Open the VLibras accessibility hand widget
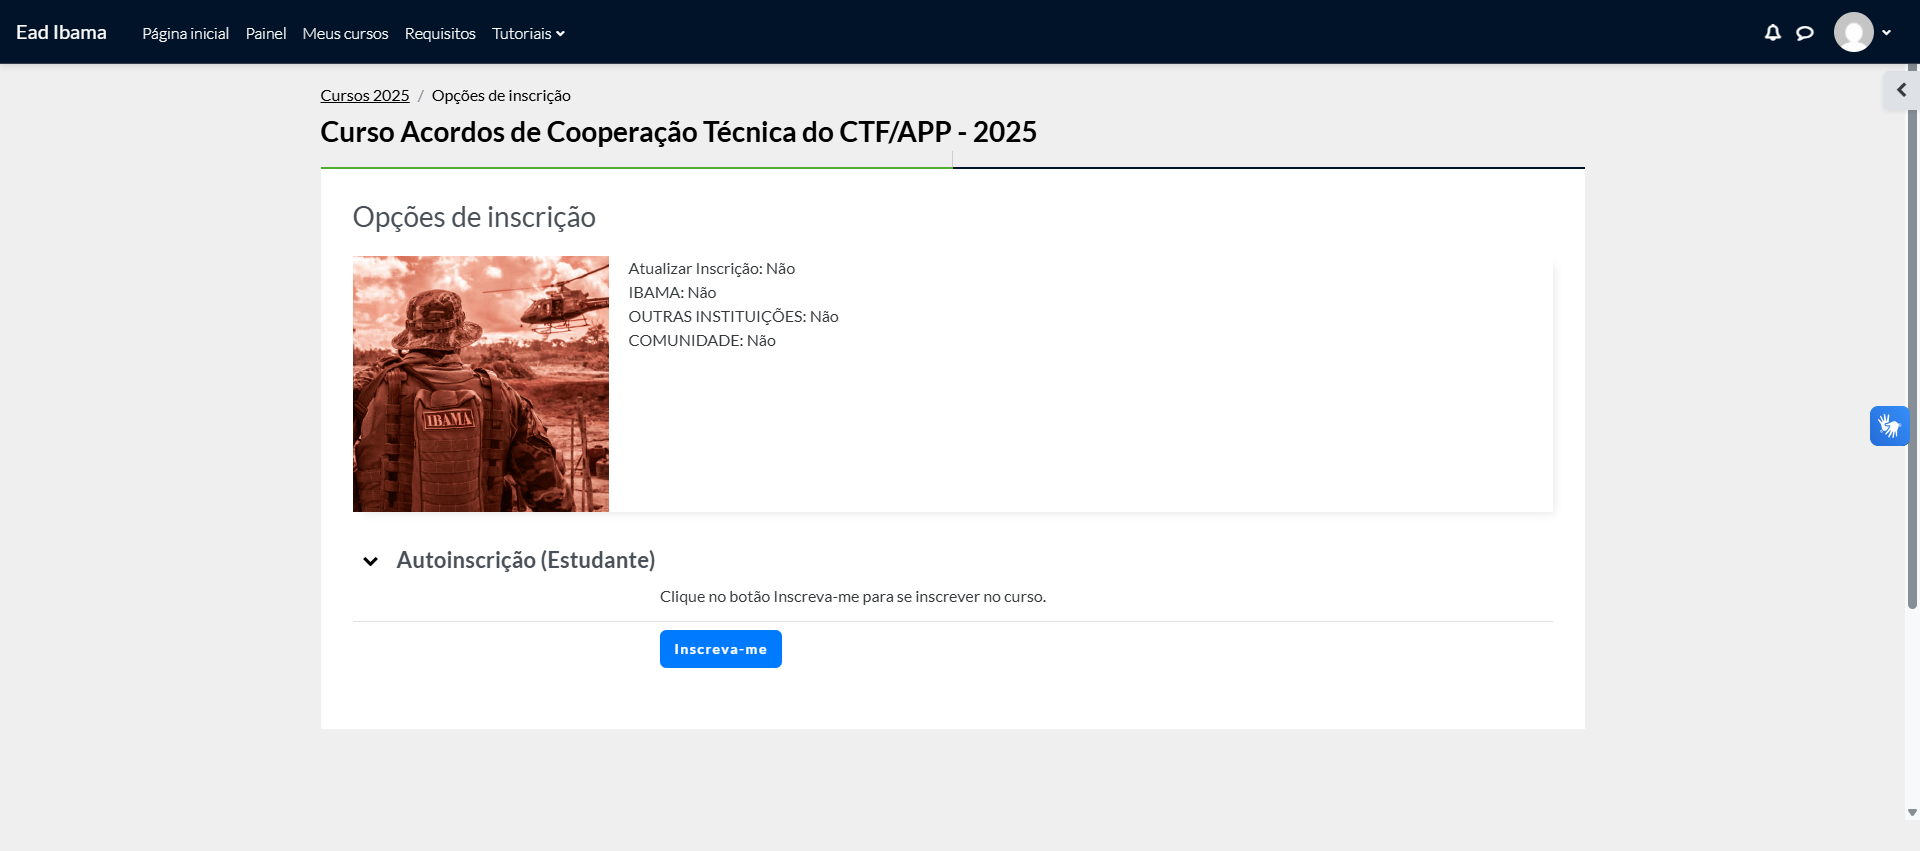Viewport: 1920px width, 851px height. coord(1889,426)
